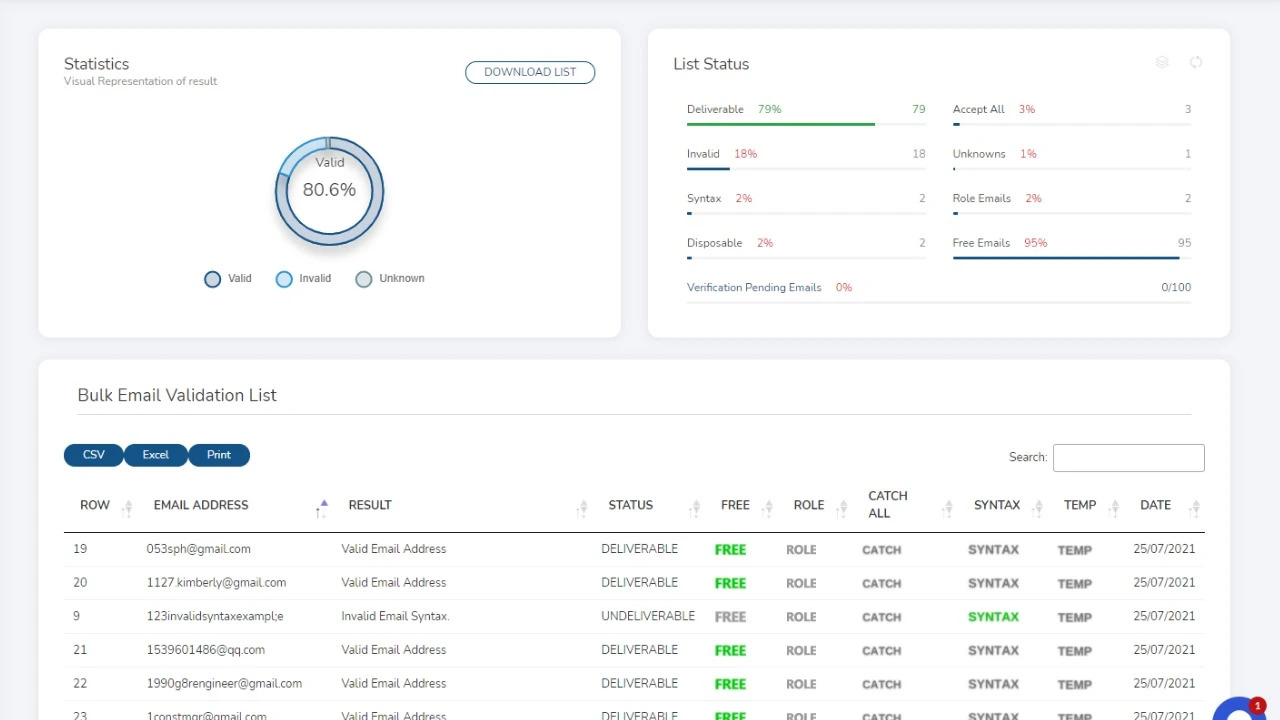This screenshot has width=1280, height=720.
Task: Click the DOWNLOAD LIST button
Action: tap(530, 72)
